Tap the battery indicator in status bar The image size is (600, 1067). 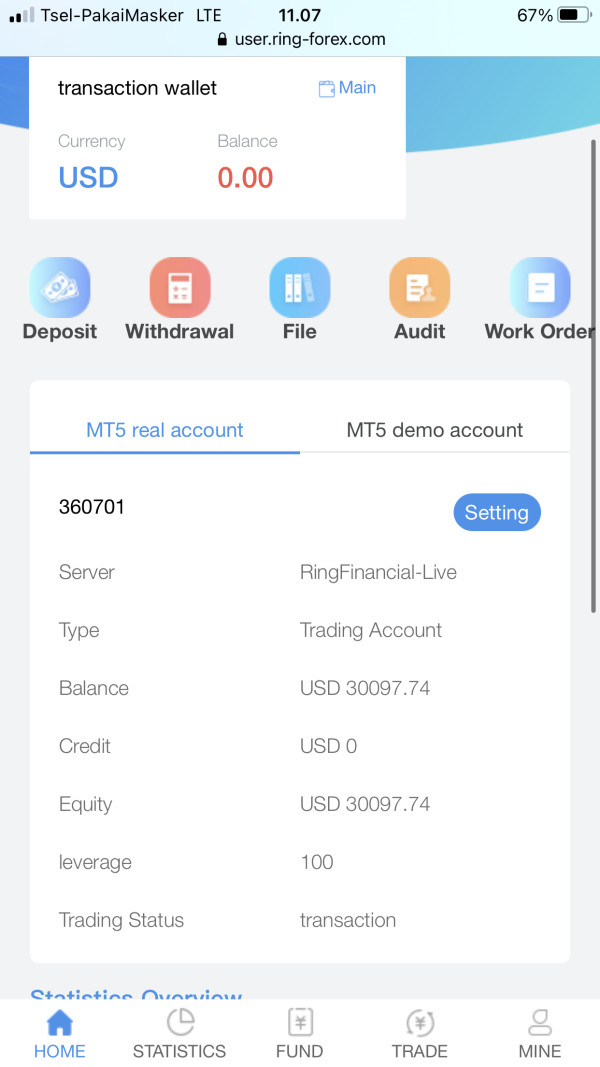[575, 15]
